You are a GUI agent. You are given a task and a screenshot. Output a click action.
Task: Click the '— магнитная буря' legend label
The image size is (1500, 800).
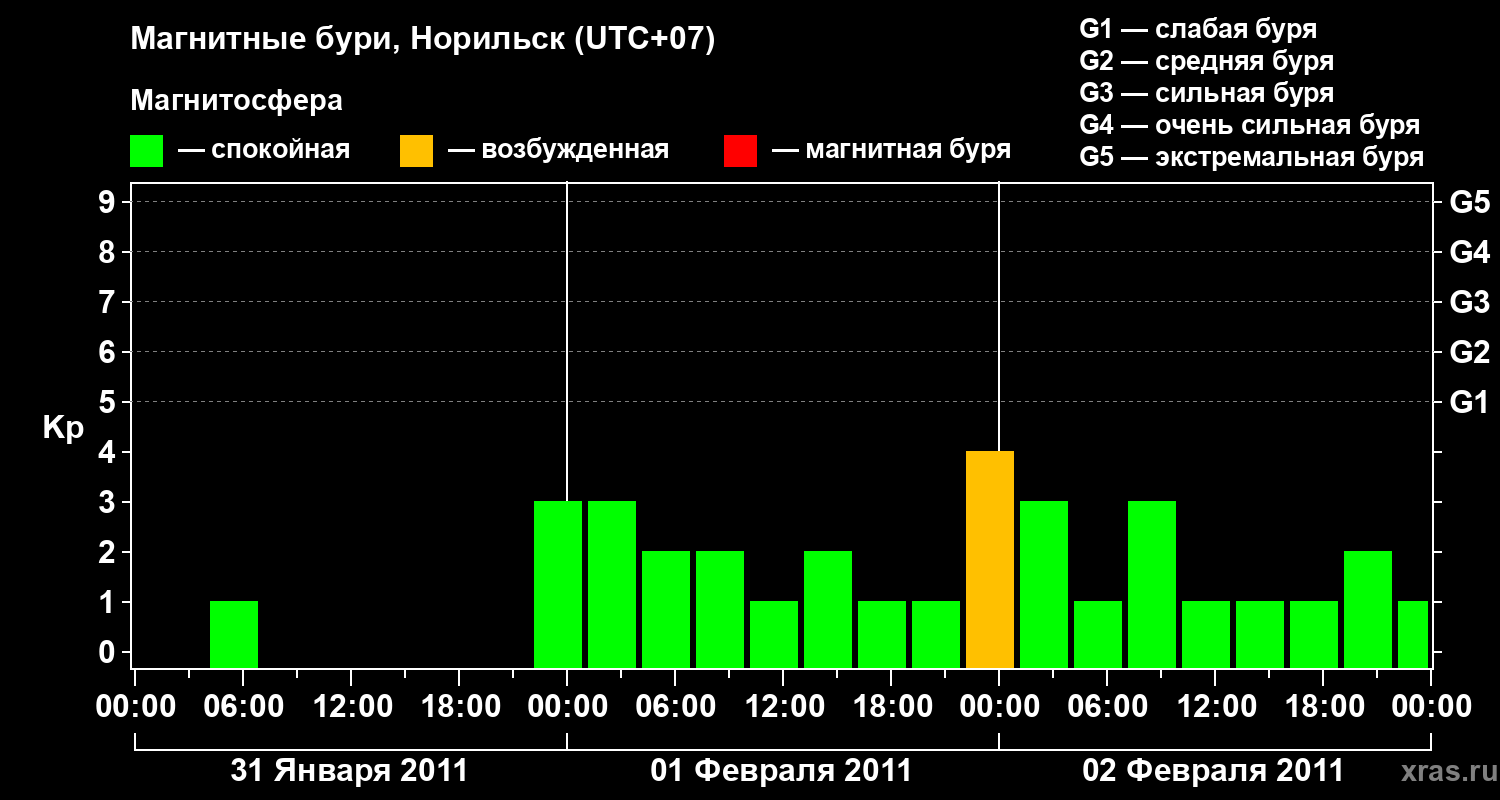coord(892,150)
